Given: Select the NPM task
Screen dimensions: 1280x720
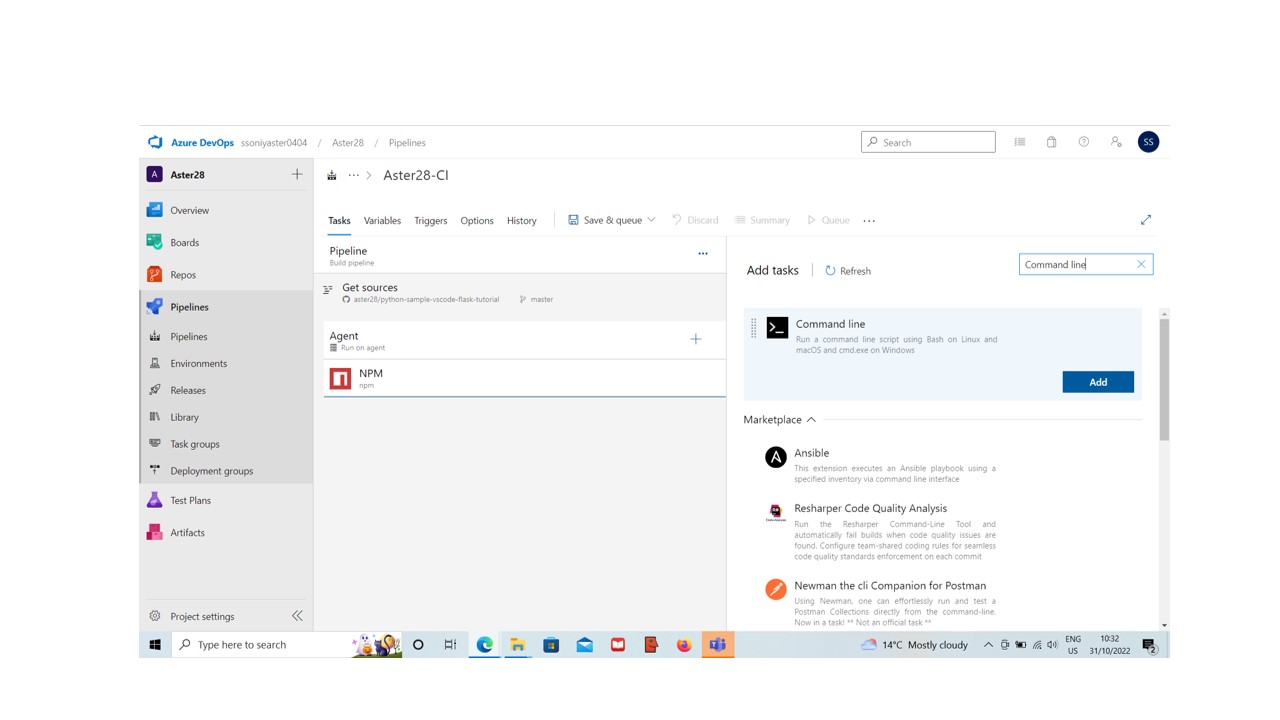Looking at the screenshot, I should 524,378.
